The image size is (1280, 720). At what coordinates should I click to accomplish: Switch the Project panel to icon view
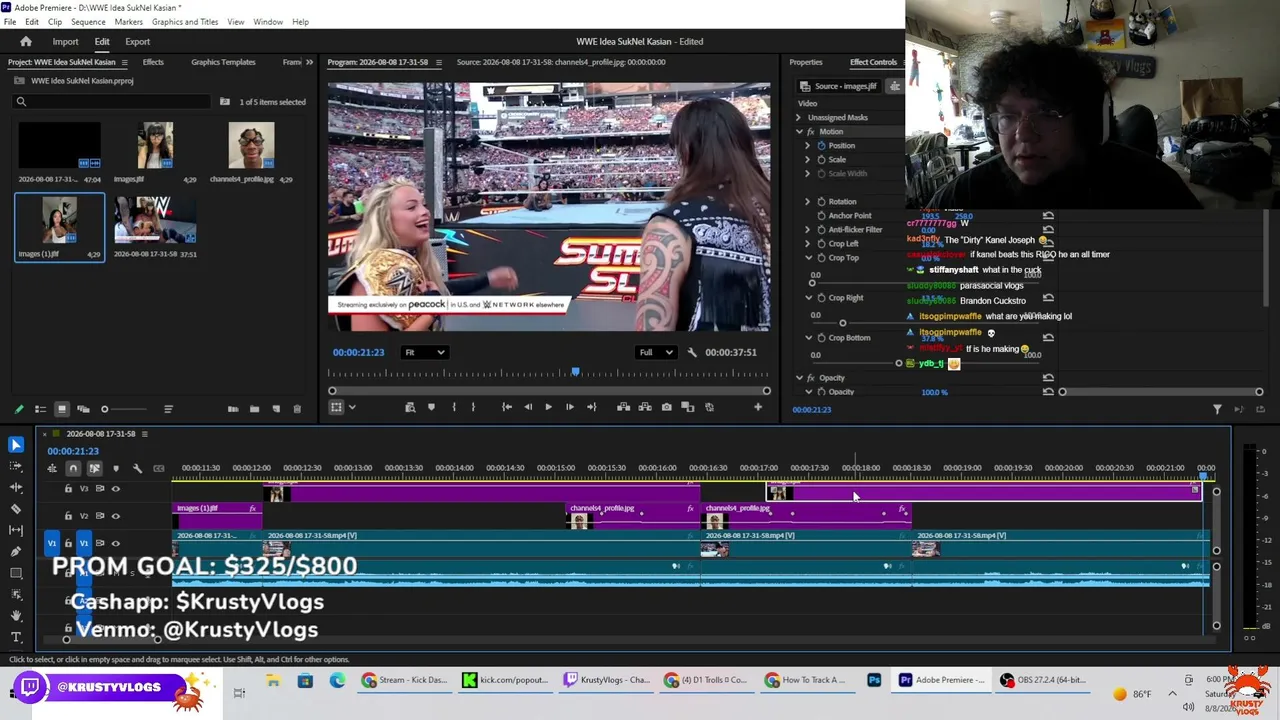pyautogui.click(x=61, y=409)
